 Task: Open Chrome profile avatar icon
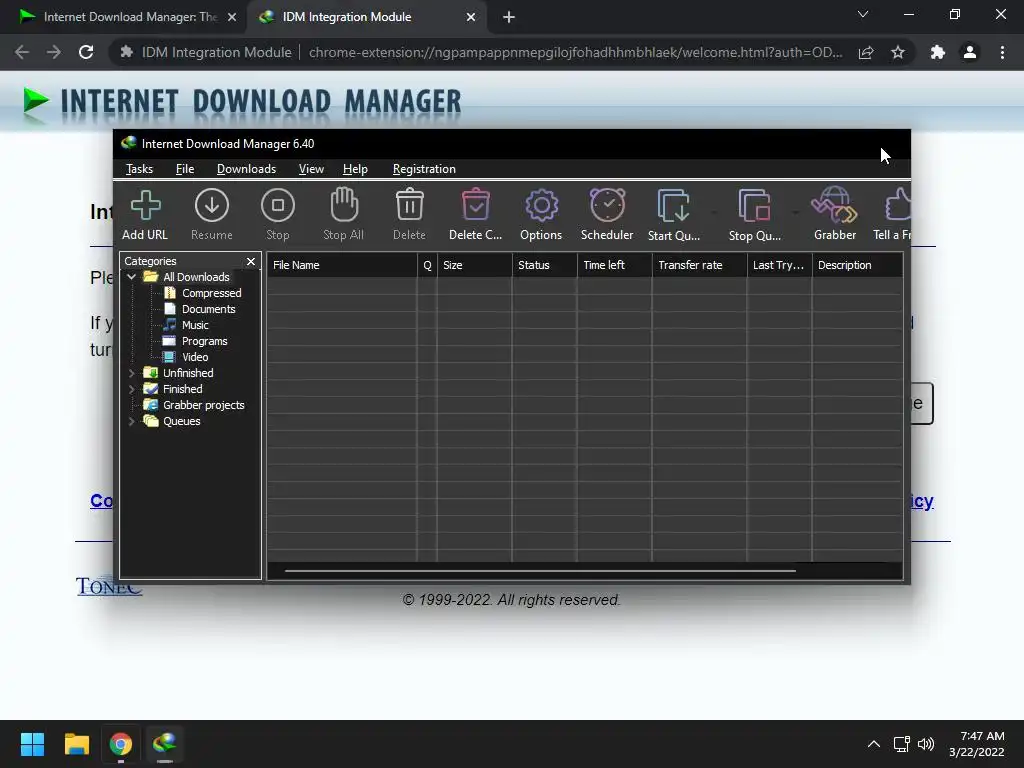click(x=970, y=52)
